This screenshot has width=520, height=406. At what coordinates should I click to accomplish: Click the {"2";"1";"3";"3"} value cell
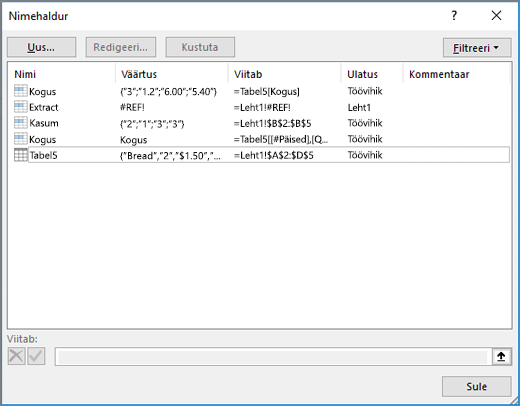click(x=152, y=124)
